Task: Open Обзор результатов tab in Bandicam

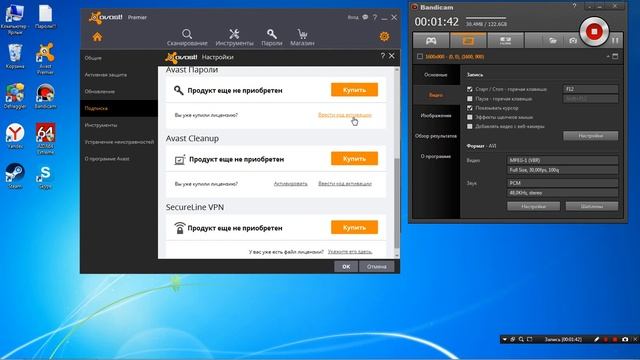Action: pyautogui.click(x=436, y=136)
